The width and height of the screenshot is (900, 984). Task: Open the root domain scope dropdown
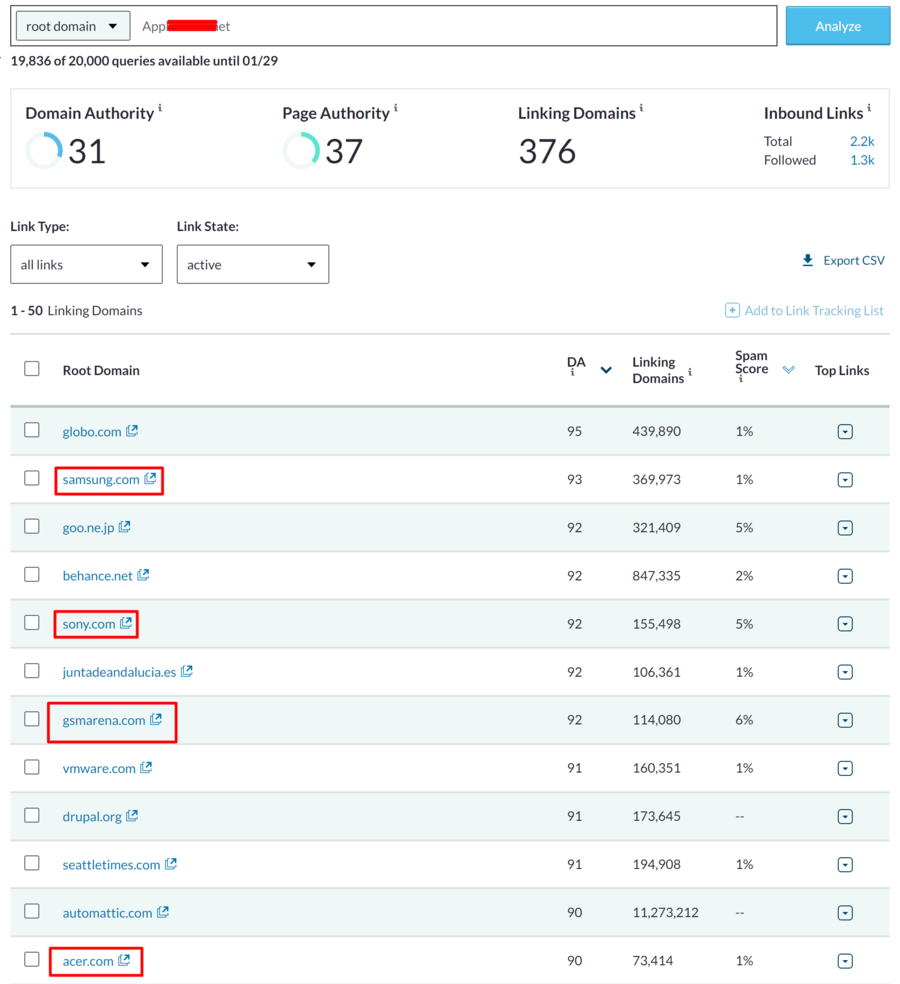[x=73, y=26]
